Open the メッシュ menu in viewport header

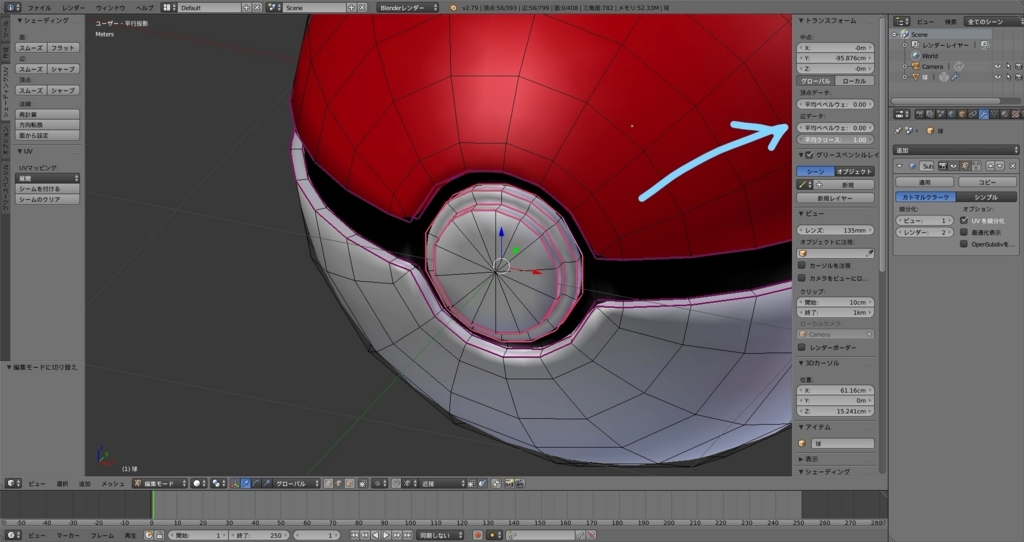click(x=113, y=483)
